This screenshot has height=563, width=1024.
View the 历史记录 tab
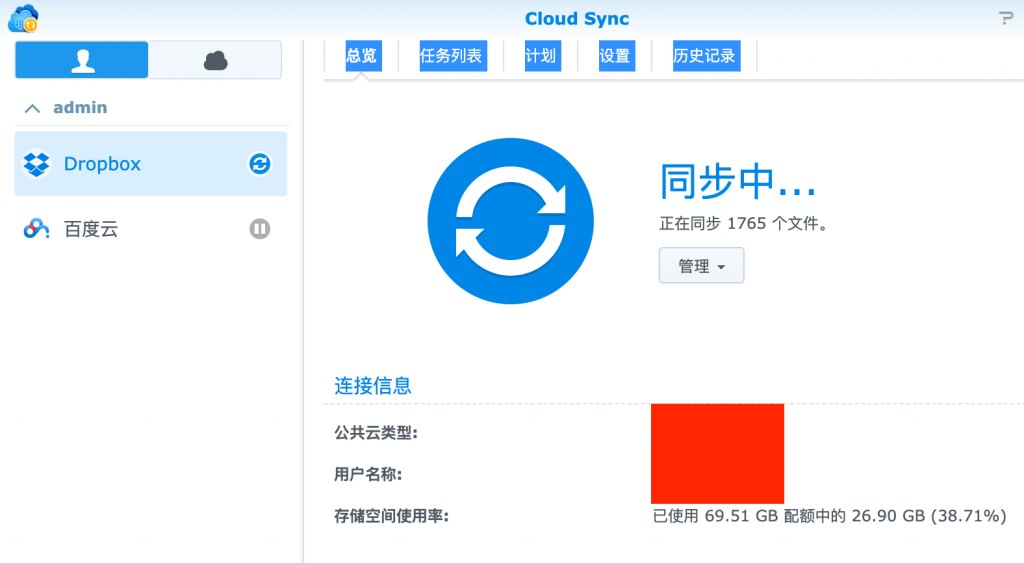705,56
